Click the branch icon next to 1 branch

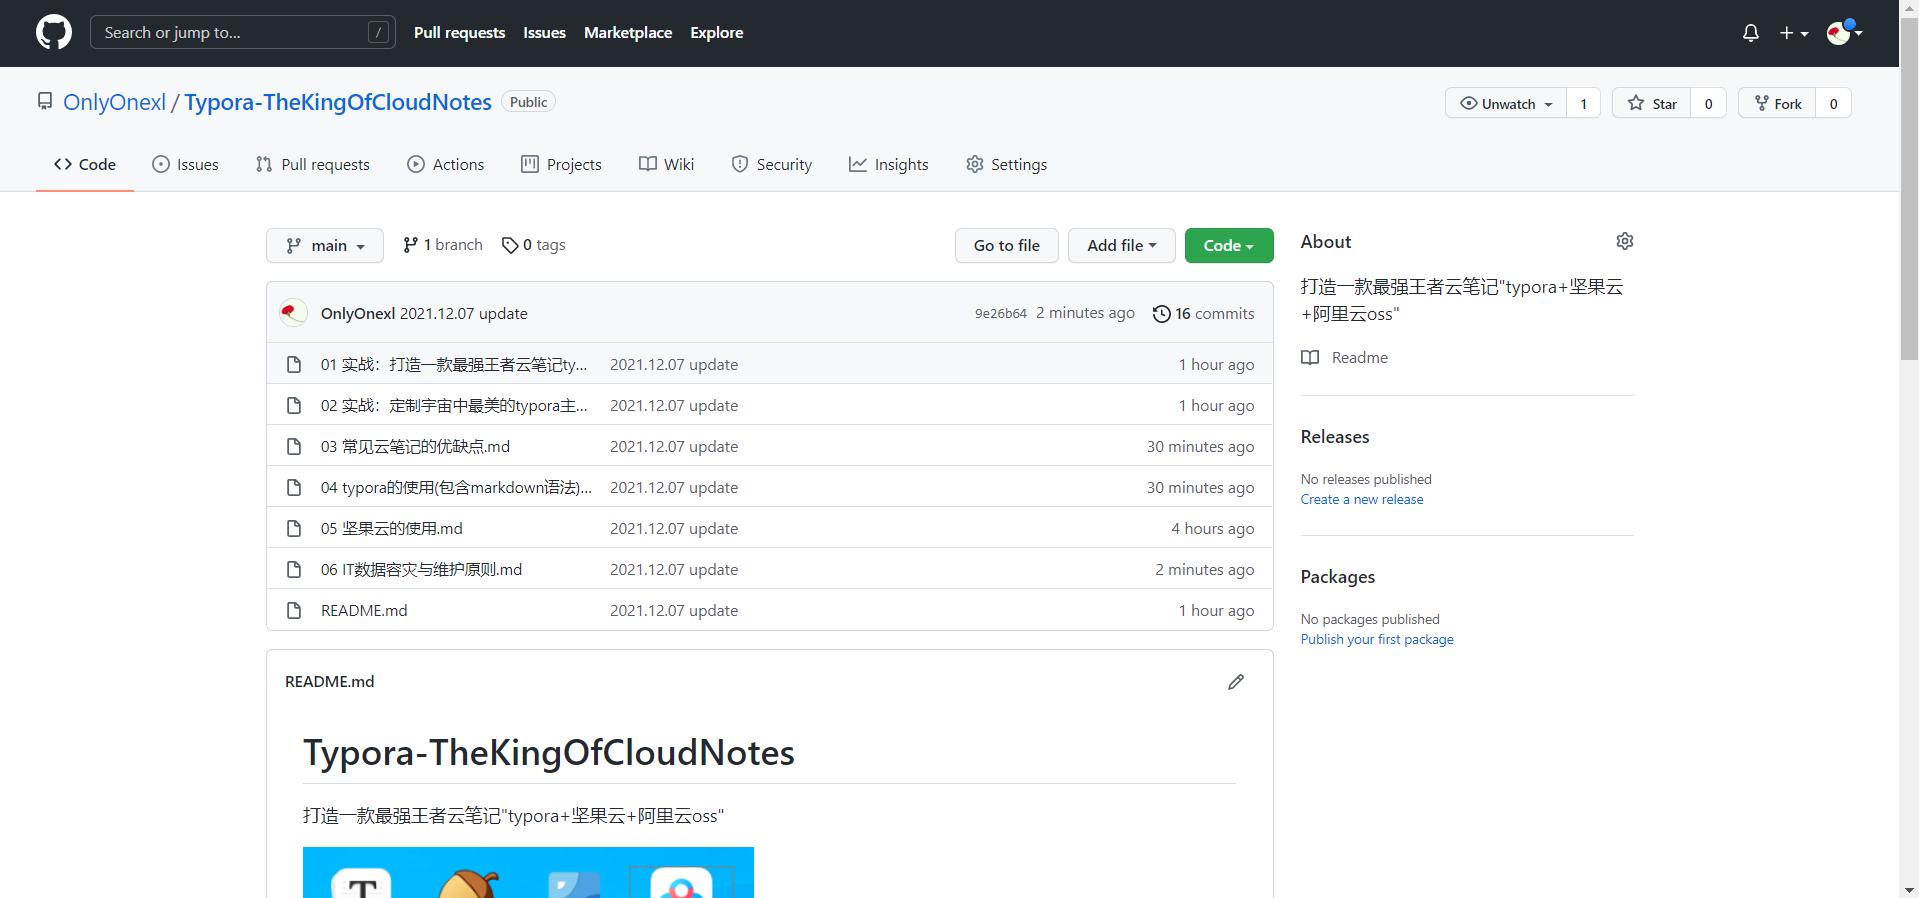[x=410, y=245]
